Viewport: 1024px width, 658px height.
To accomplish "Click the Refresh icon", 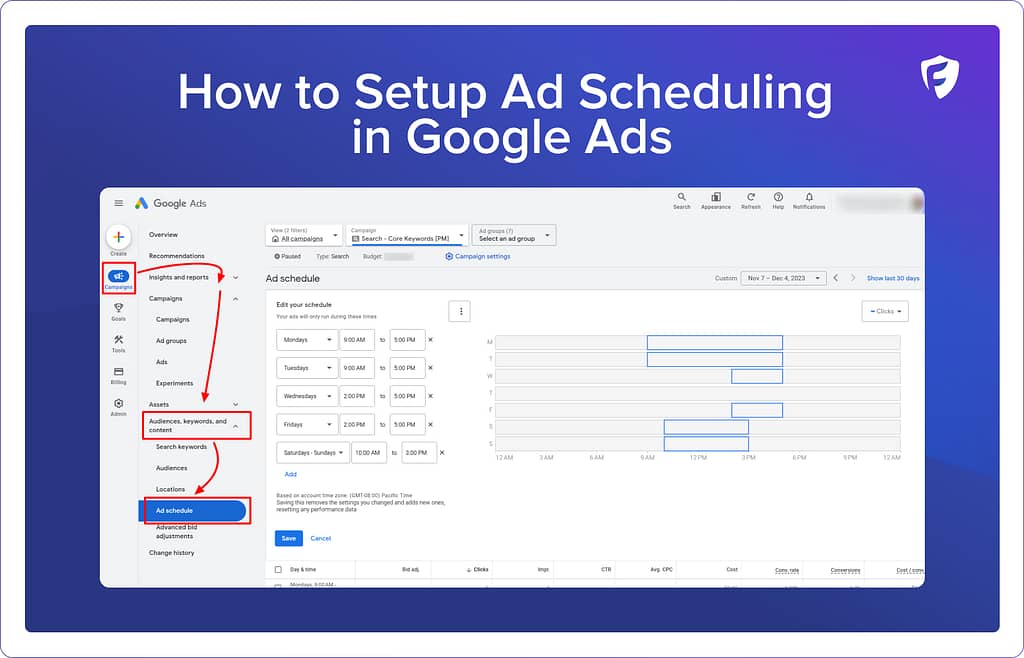I will pos(750,198).
